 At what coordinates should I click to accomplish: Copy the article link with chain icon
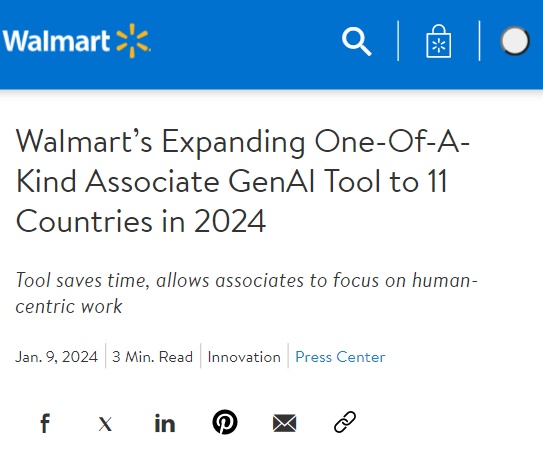[345, 422]
